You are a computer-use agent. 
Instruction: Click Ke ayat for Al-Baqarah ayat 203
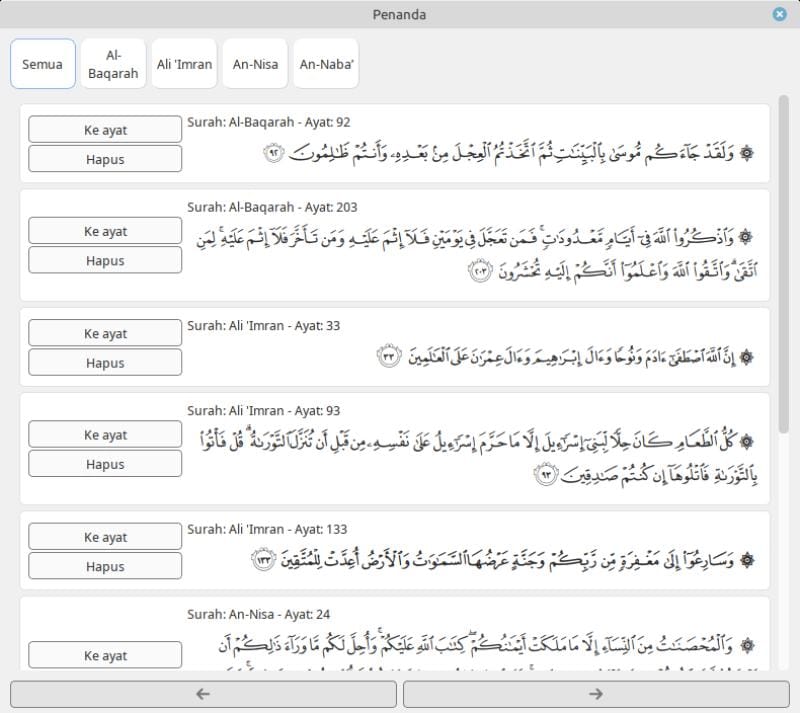coord(105,231)
